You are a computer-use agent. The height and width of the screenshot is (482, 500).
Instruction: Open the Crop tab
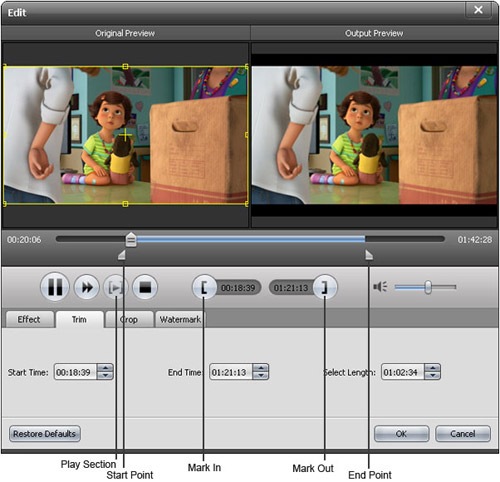(x=129, y=319)
